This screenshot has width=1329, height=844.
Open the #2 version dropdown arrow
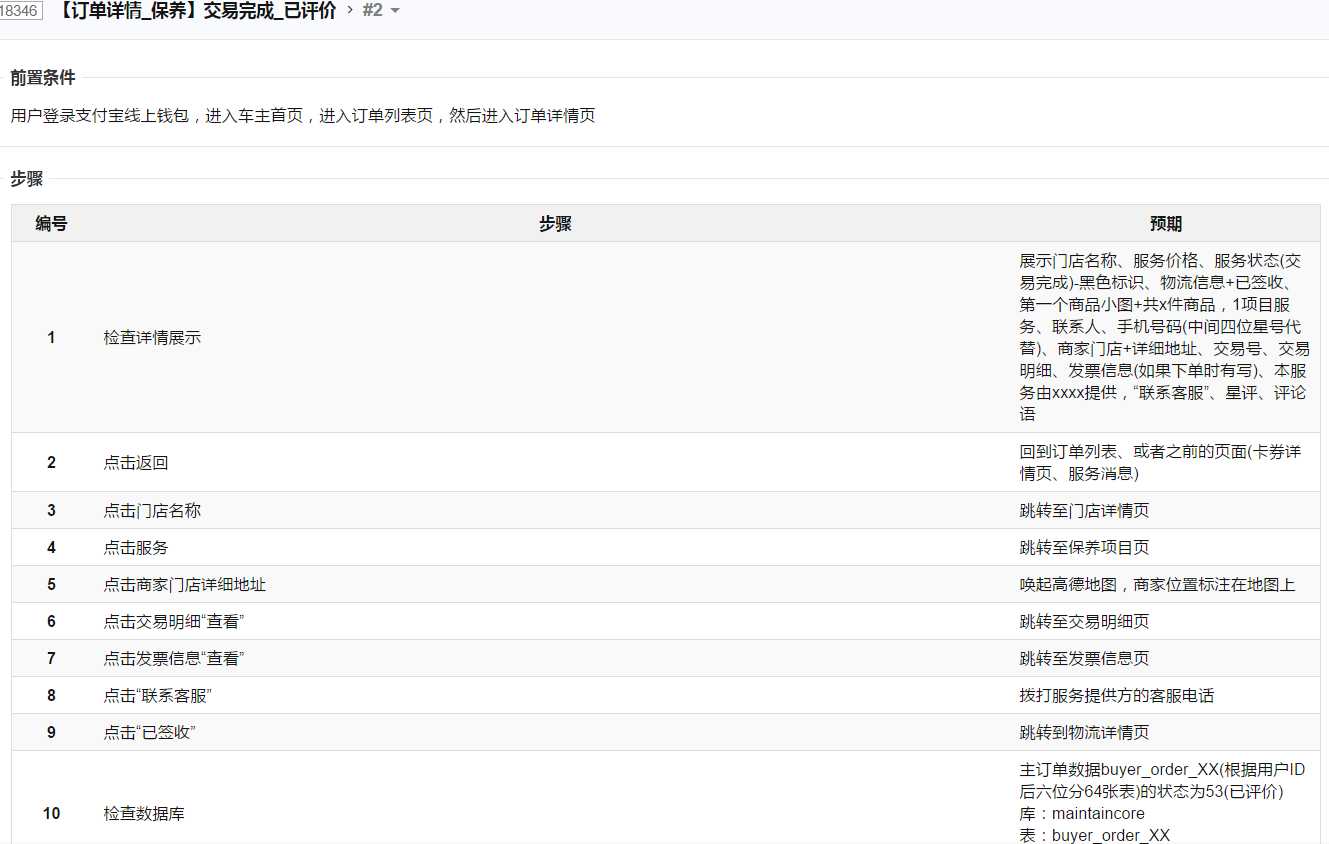(394, 11)
